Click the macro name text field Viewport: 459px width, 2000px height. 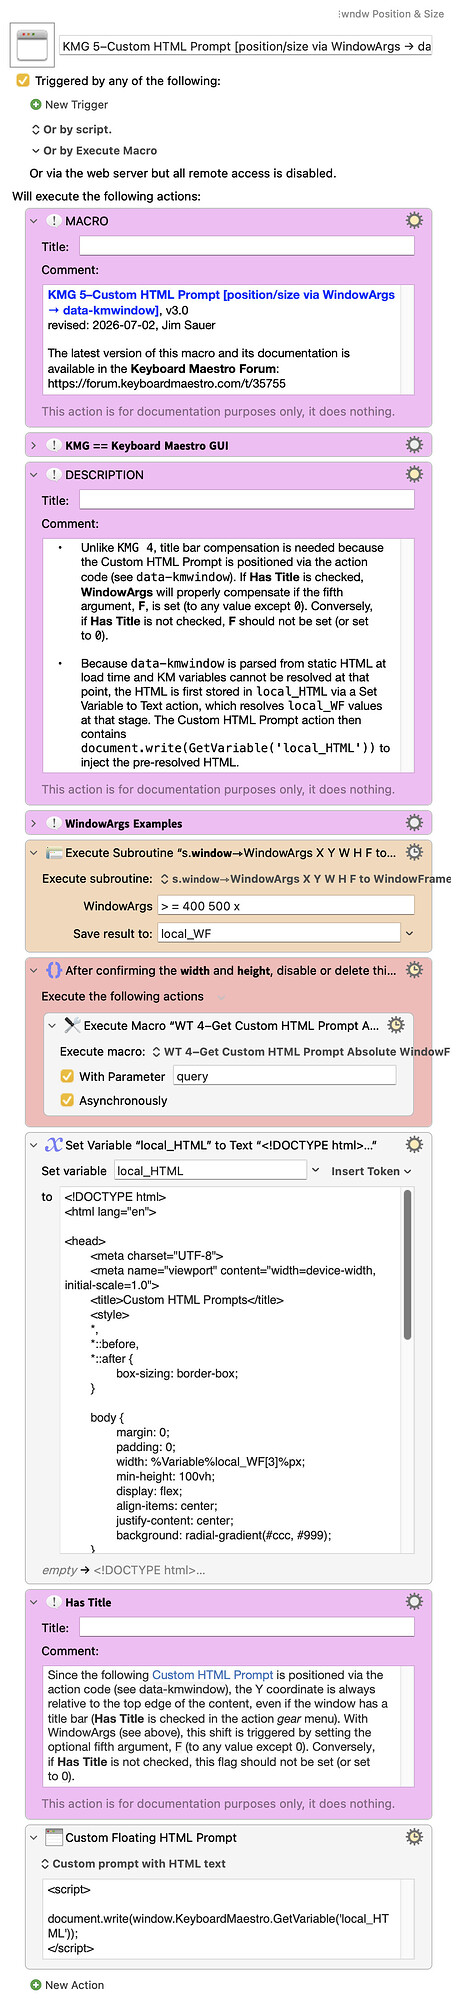pyautogui.click(x=245, y=46)
